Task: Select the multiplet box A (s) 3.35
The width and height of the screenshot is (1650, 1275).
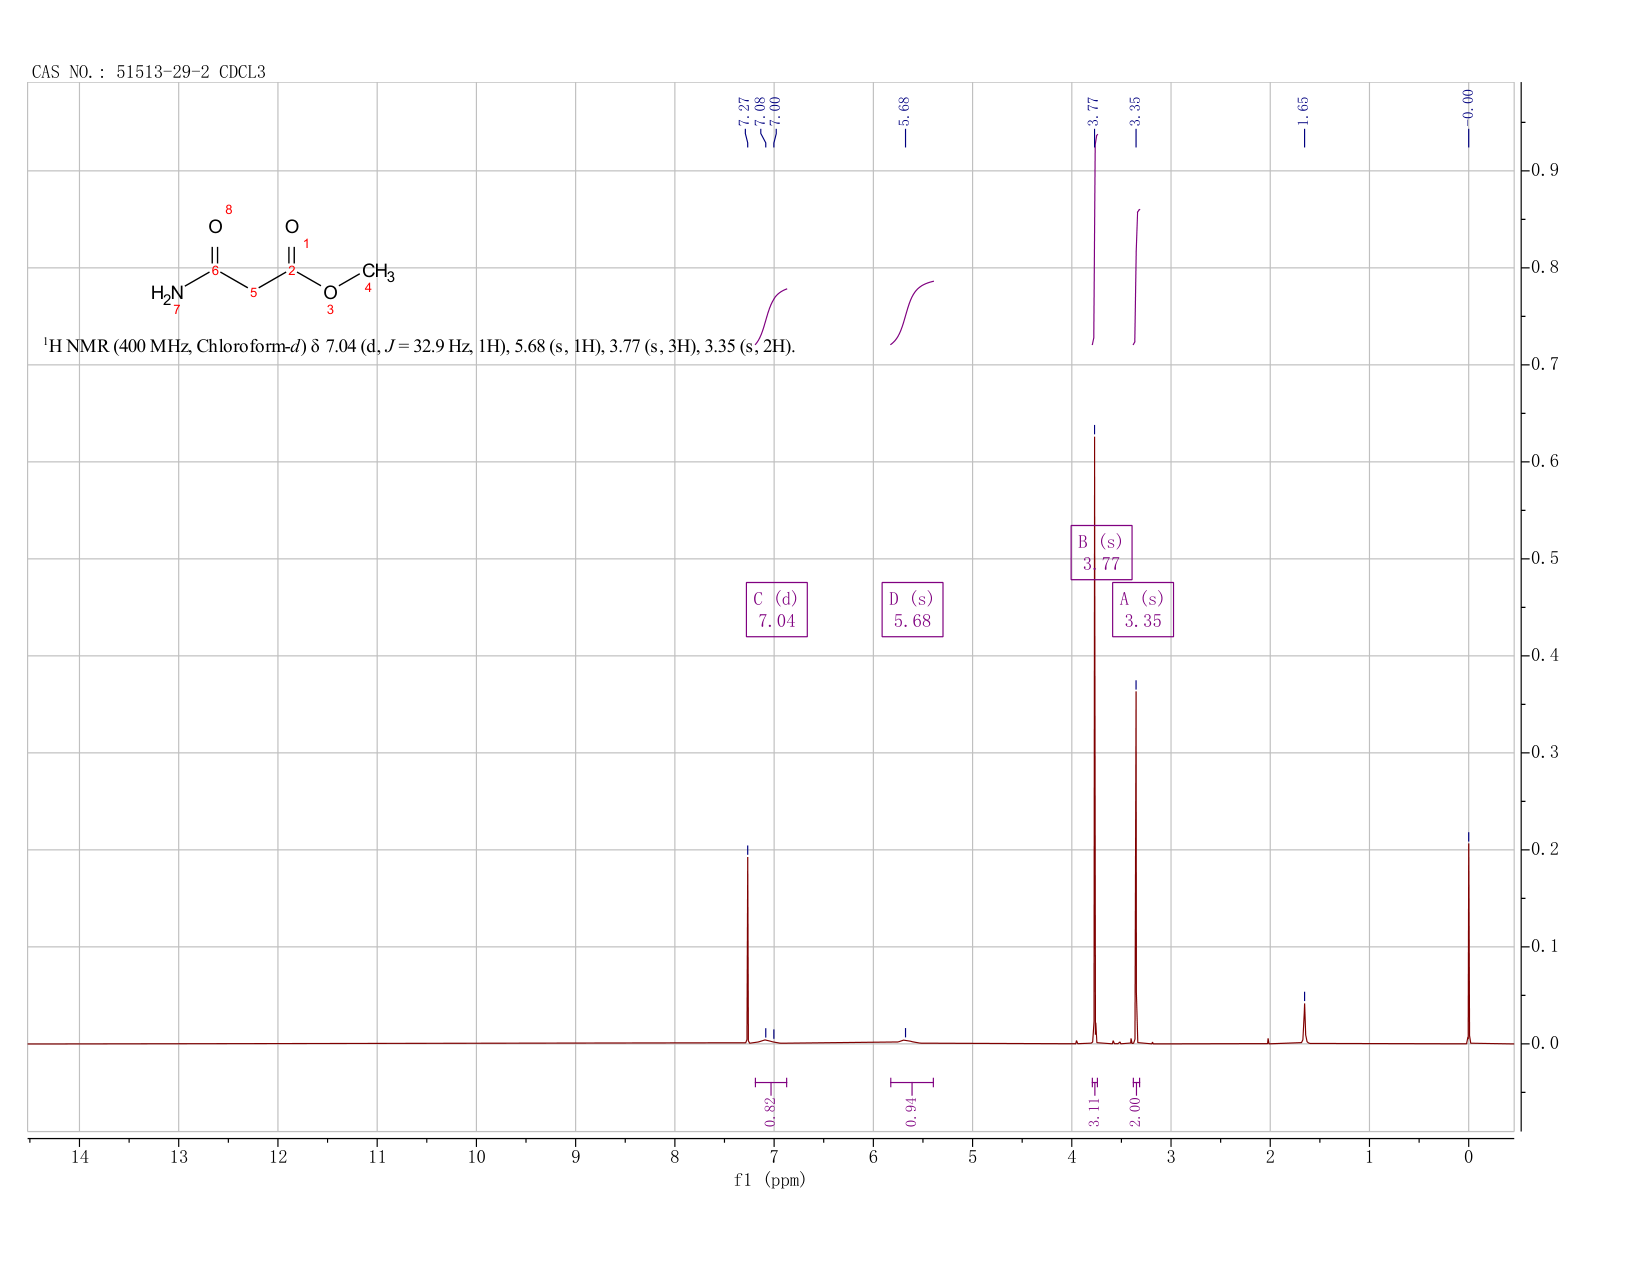Action: [1143, 609]
